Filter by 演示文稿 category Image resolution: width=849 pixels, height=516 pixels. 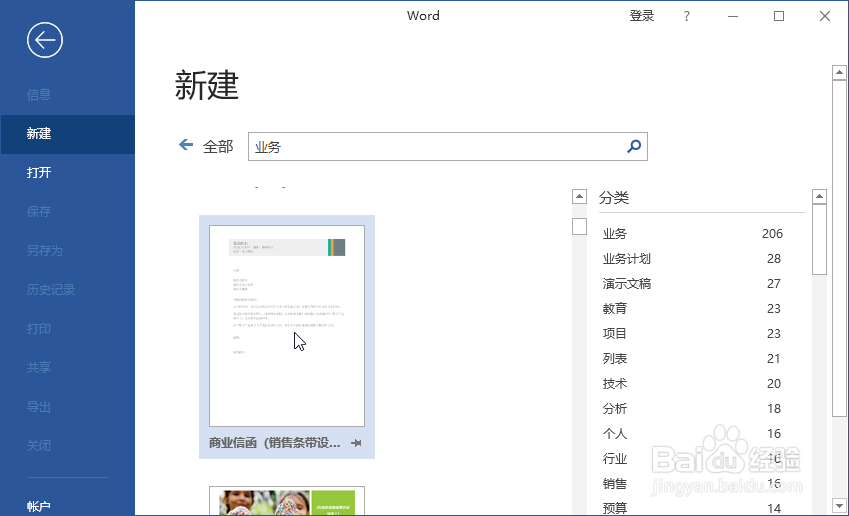[693, 284]
